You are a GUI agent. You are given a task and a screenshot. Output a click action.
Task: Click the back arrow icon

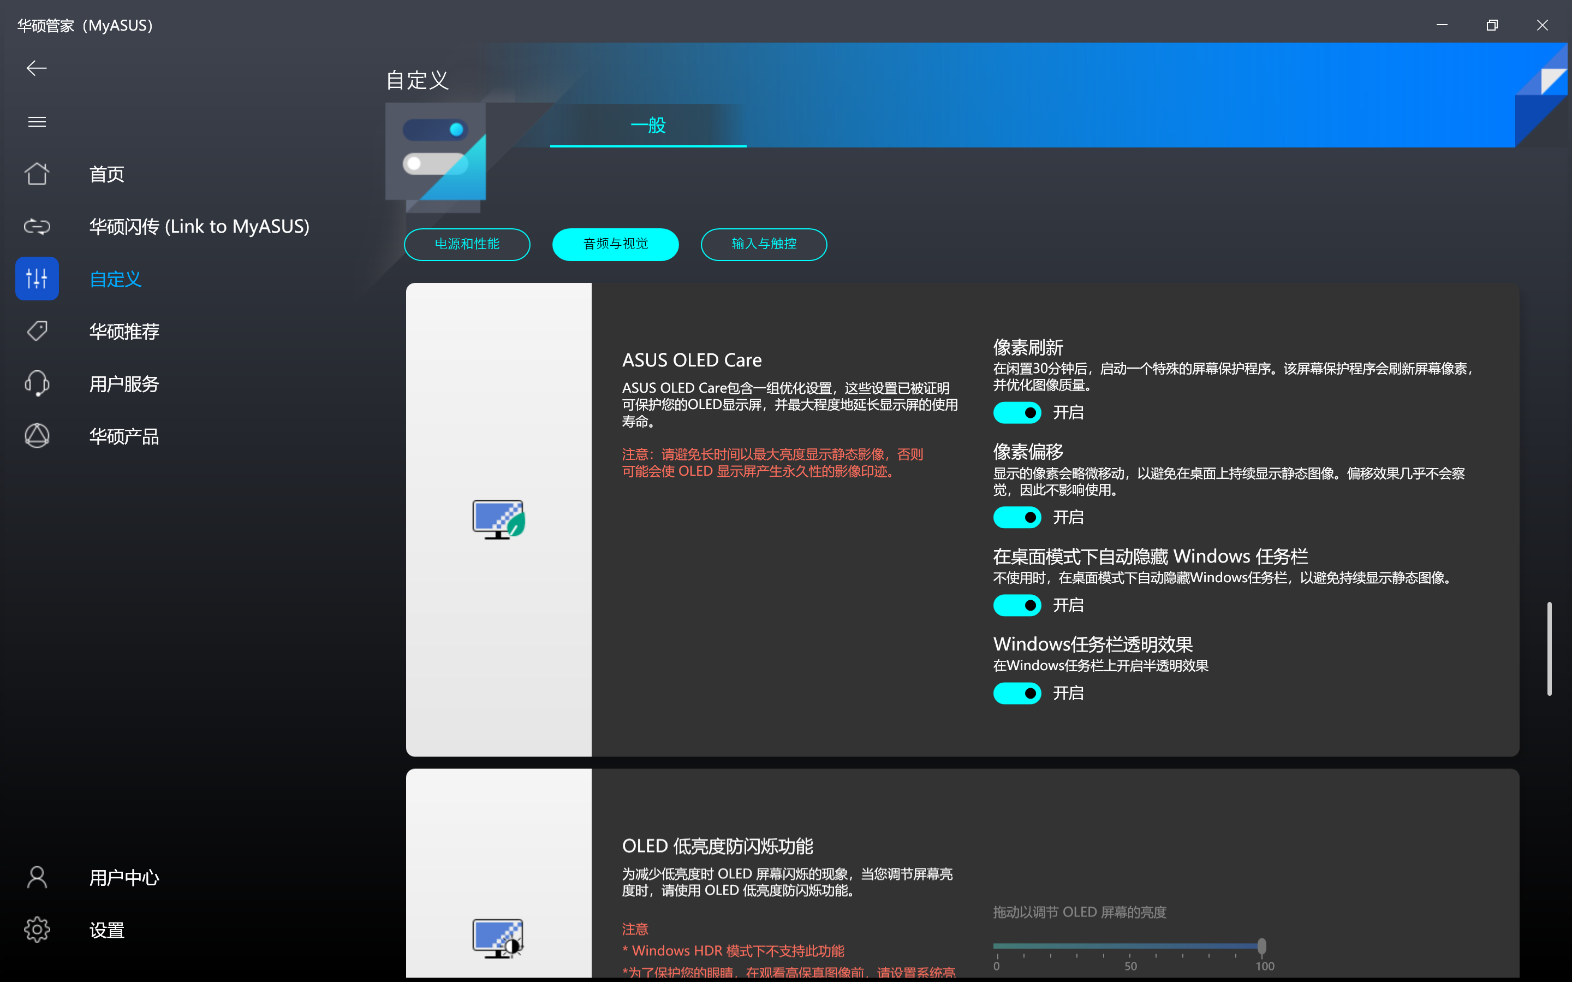37,68
